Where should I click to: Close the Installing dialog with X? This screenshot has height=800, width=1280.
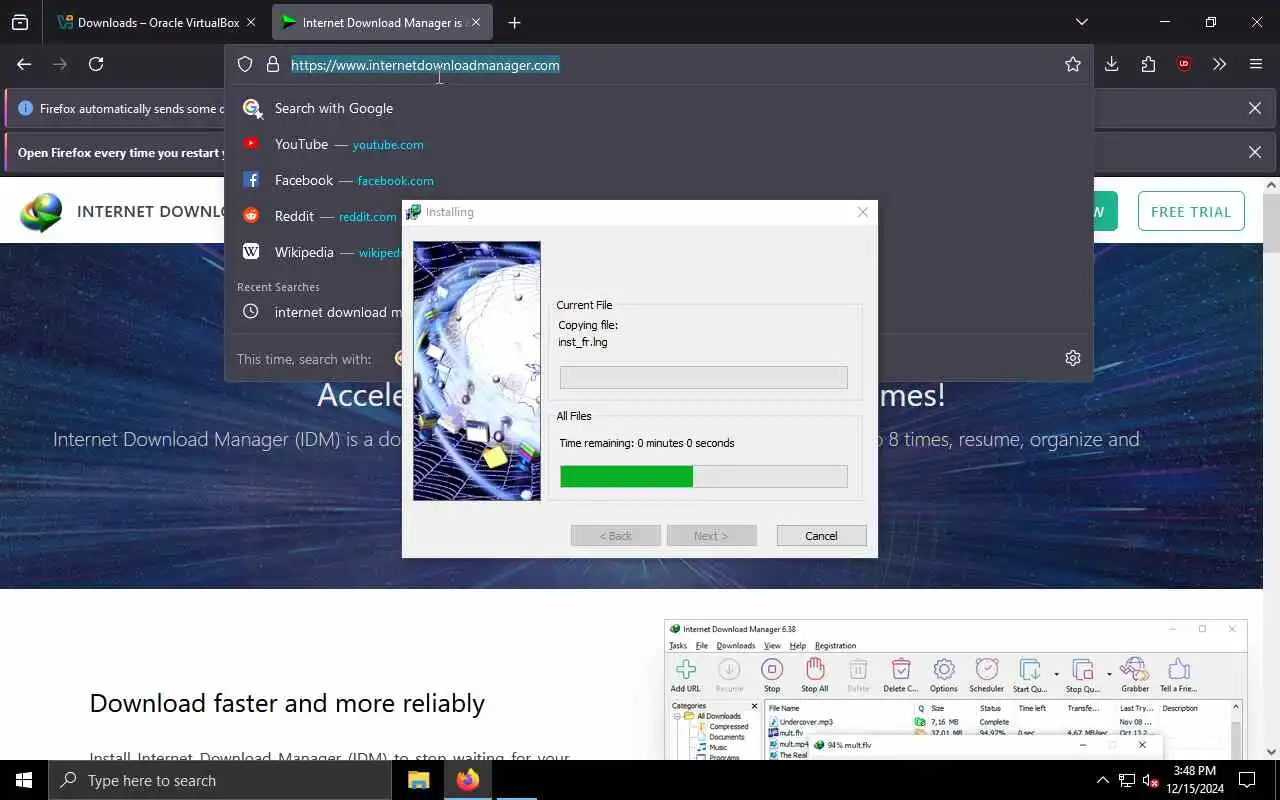[x=863, y=212]
